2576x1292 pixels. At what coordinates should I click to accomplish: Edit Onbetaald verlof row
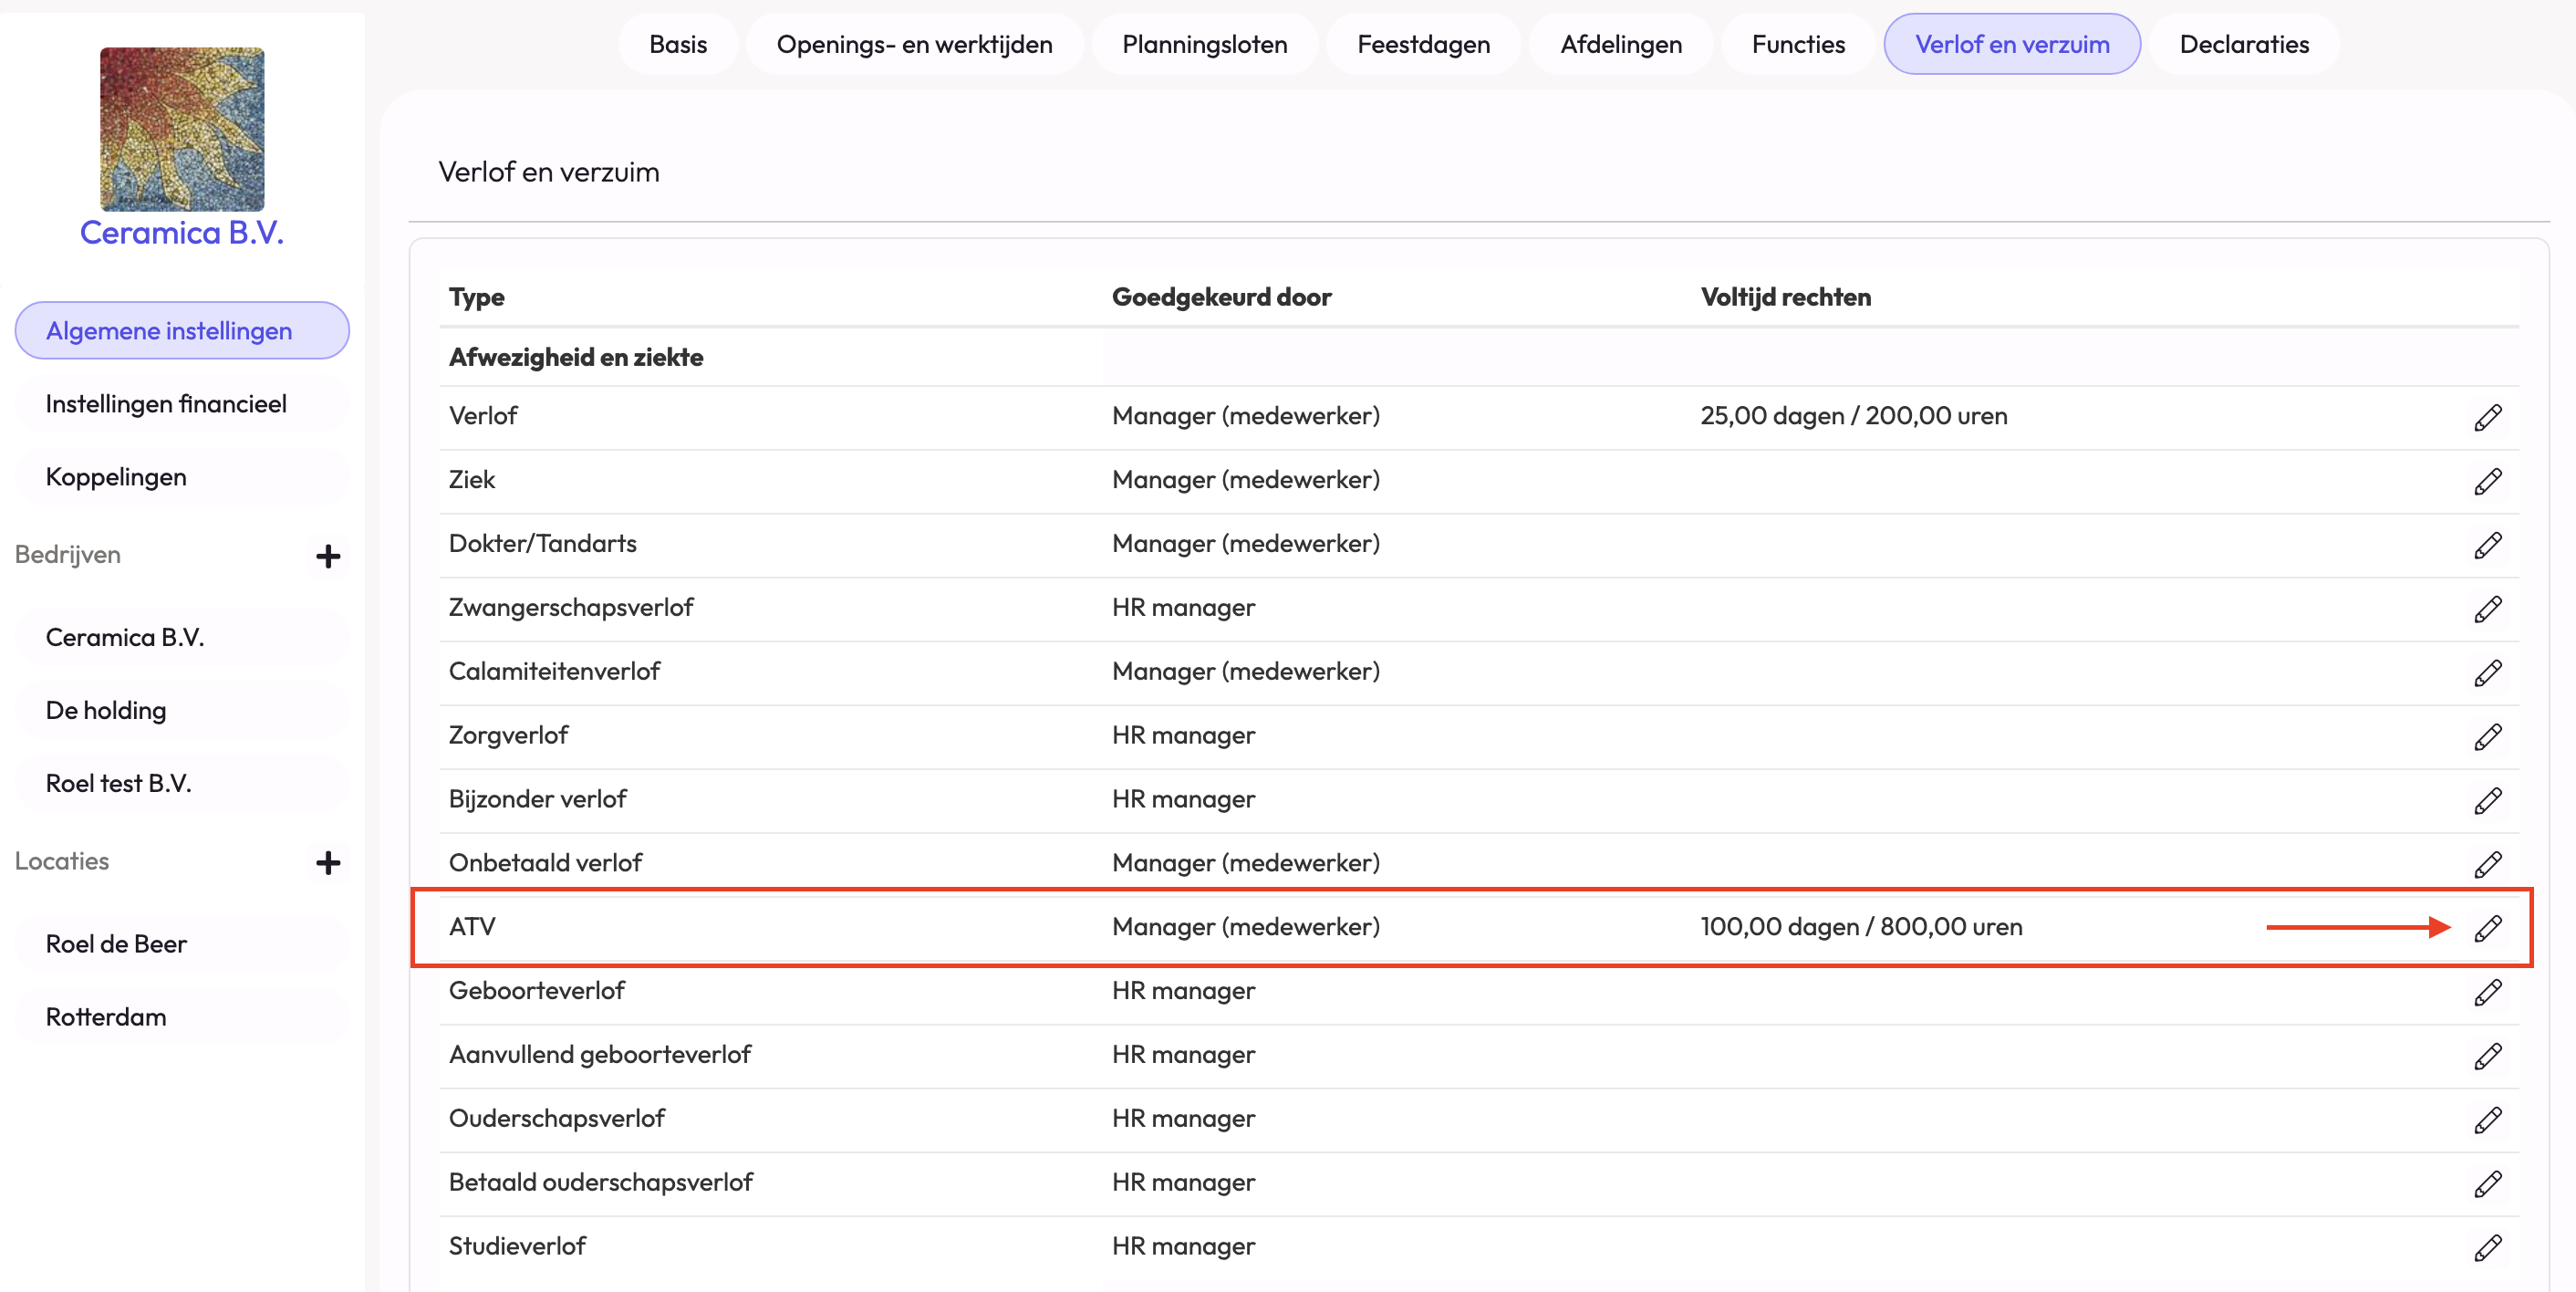point(2487,864)
